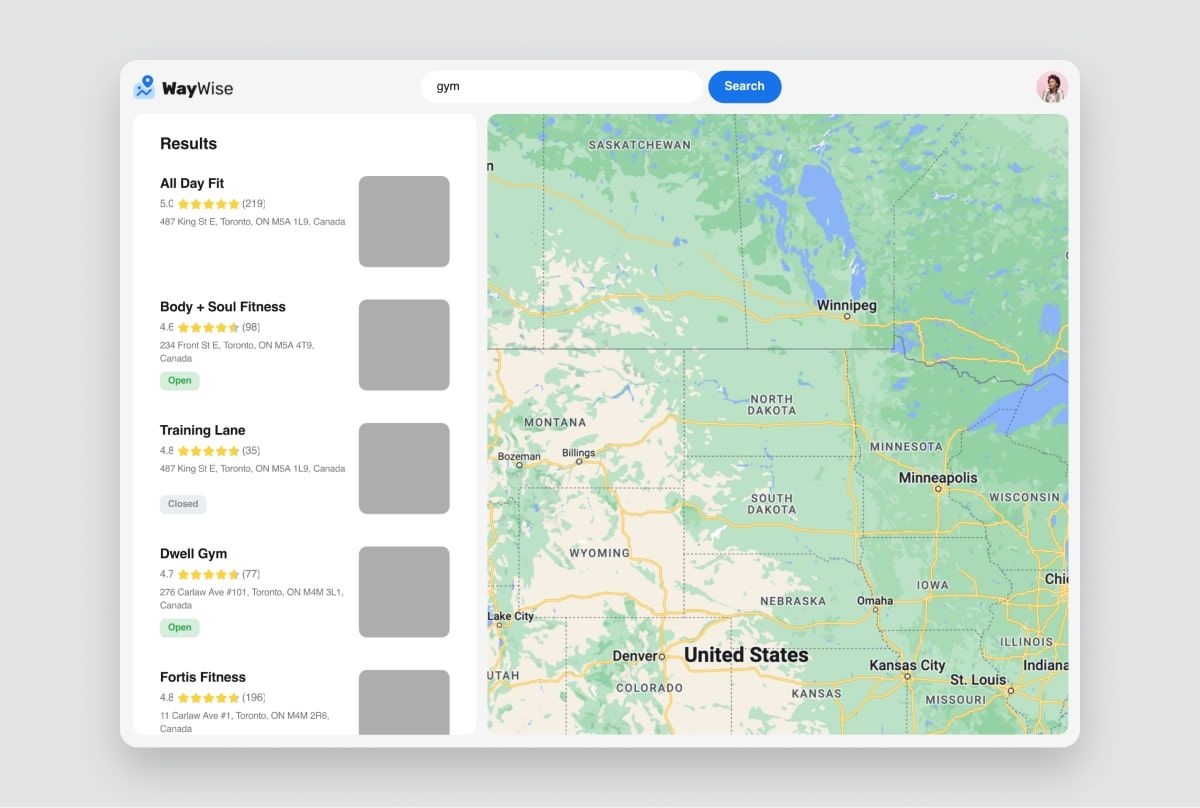Click Winnipeg on the map
The width and height of the screenshot is (1200, 808).
846,305
